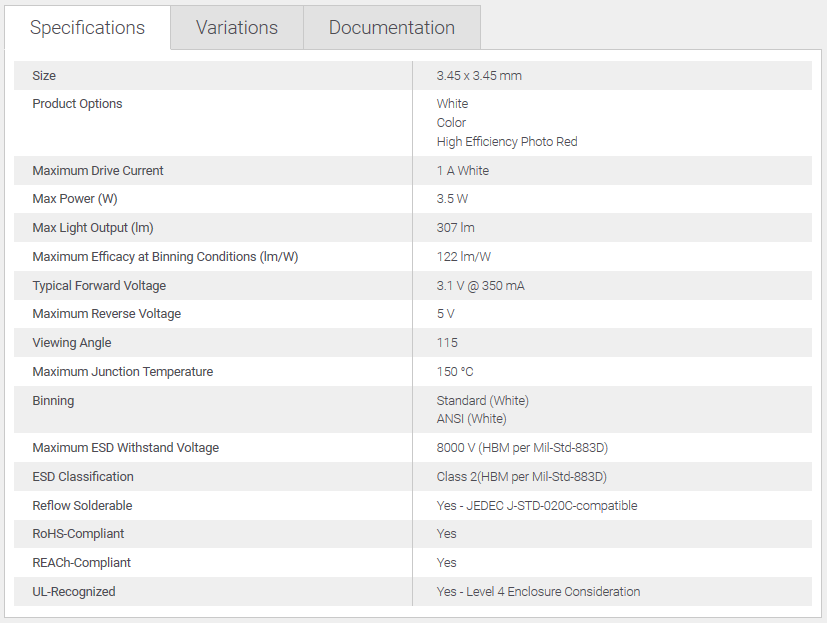Select the Typical Forward Voltage label
The height and width of the screenshot is (623, 827).
[x=99, y=286]
